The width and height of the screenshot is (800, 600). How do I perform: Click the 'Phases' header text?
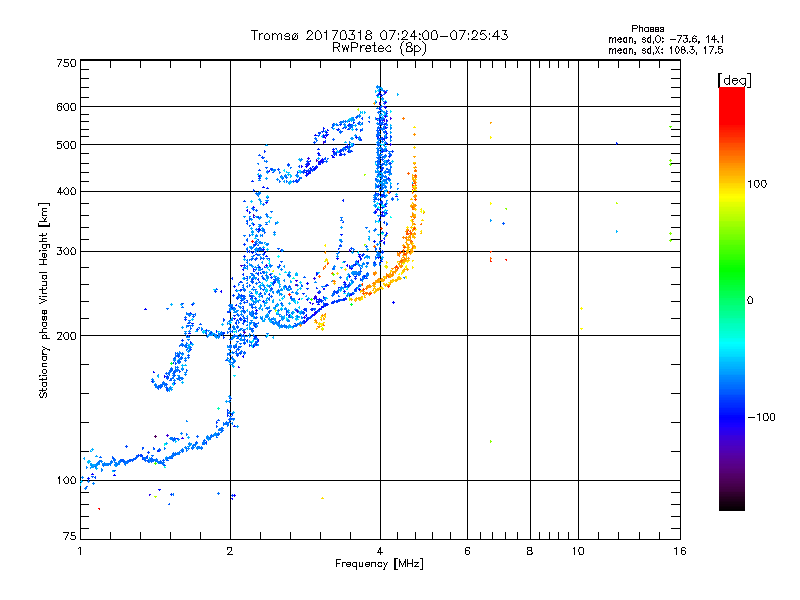coord(647,29)
